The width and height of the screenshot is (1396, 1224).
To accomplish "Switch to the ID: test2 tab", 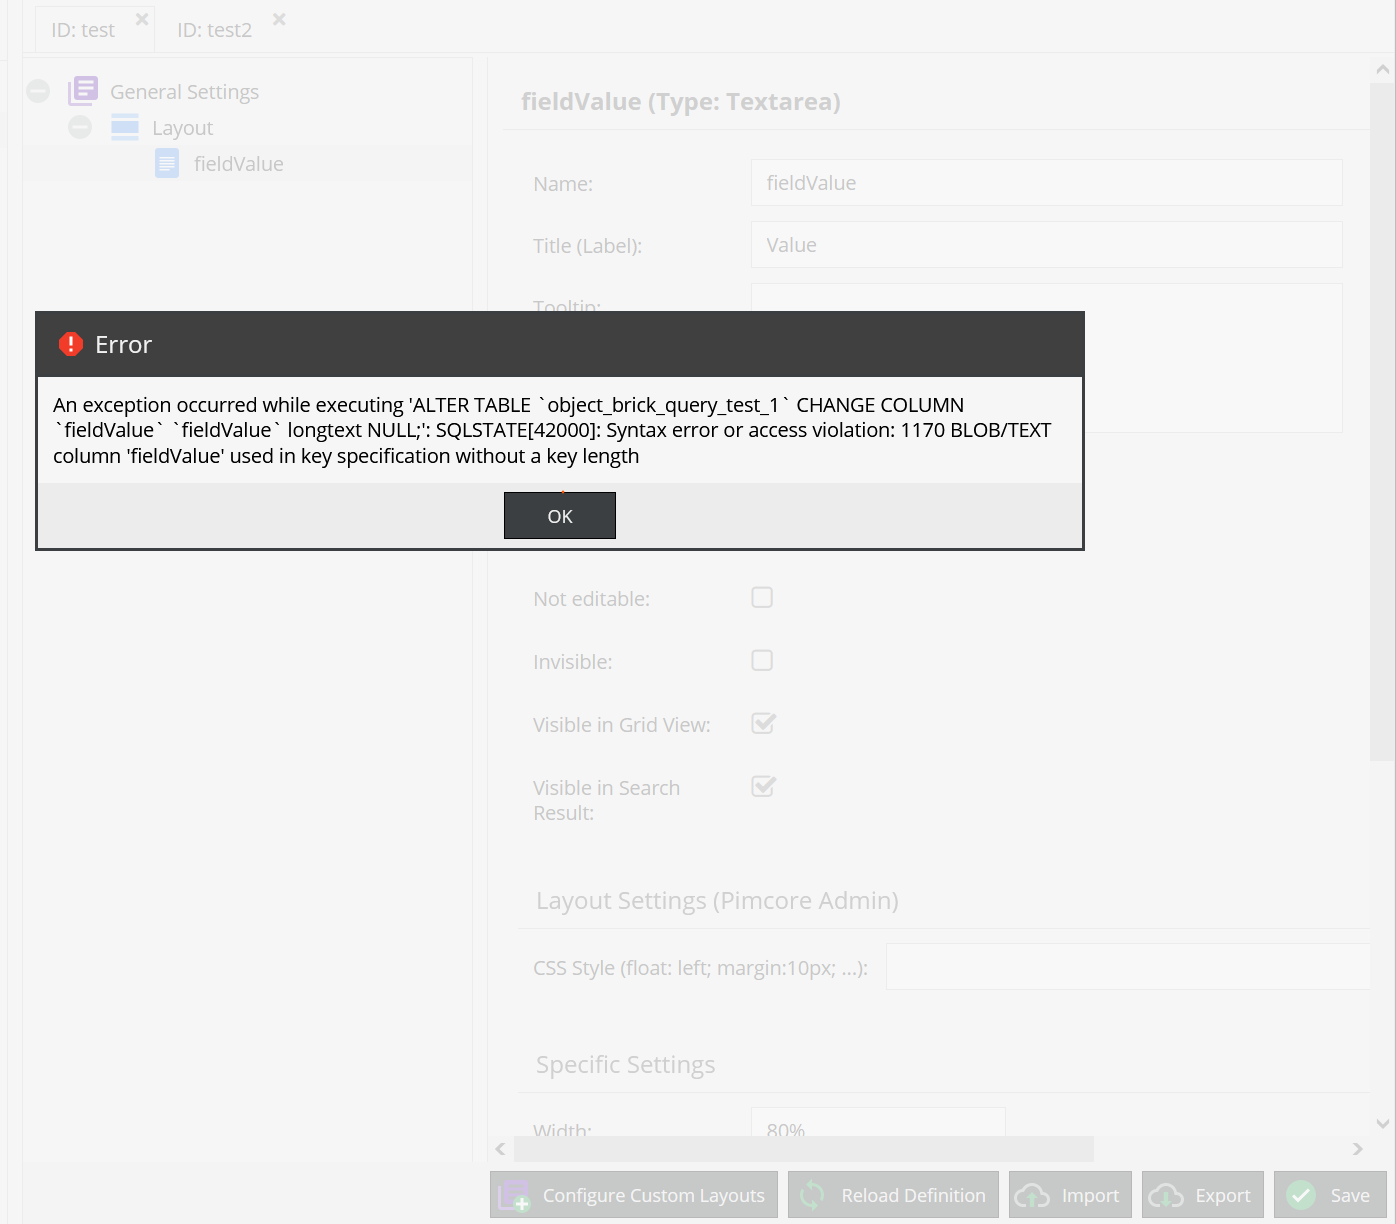I will pyautogui.click(x=213, y=29).
